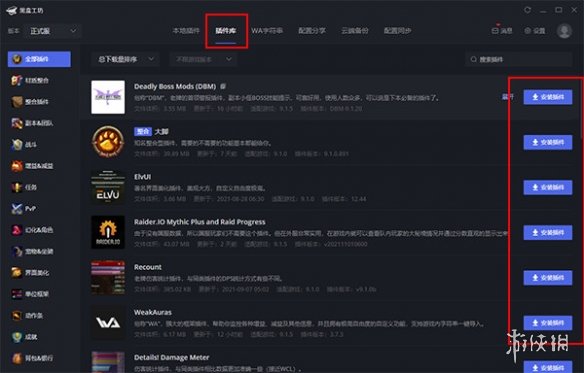Open the PvP category in the sidebar

[24, 209]
